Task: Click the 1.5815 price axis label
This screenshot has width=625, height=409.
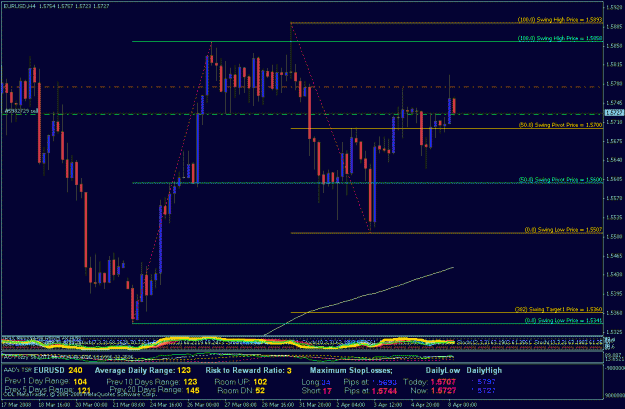Action: pyautogui.click(x=614, y=64)
